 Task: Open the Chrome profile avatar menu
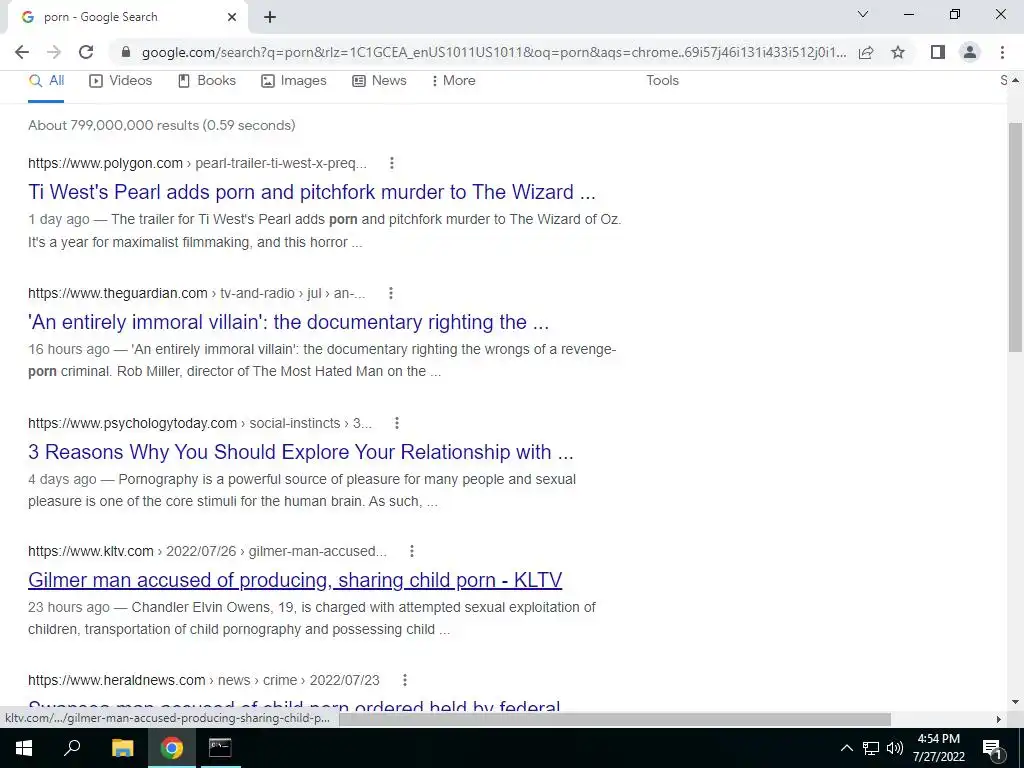(970, 52)
